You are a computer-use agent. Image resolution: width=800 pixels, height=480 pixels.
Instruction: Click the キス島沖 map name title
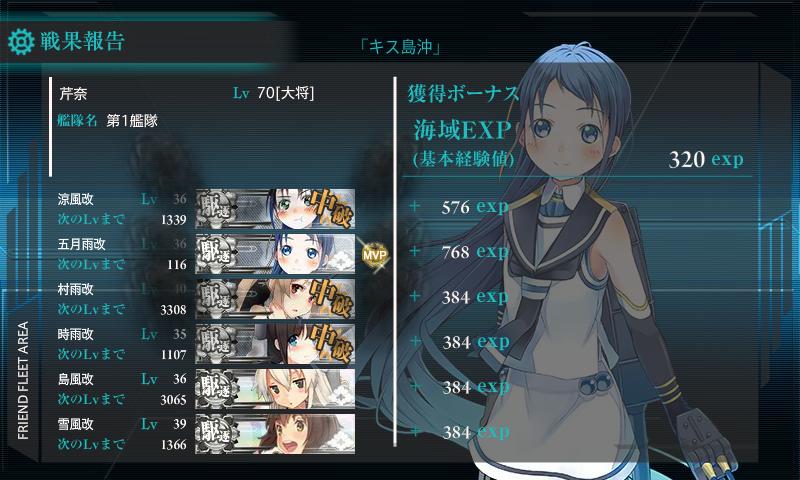click(400, 47)
